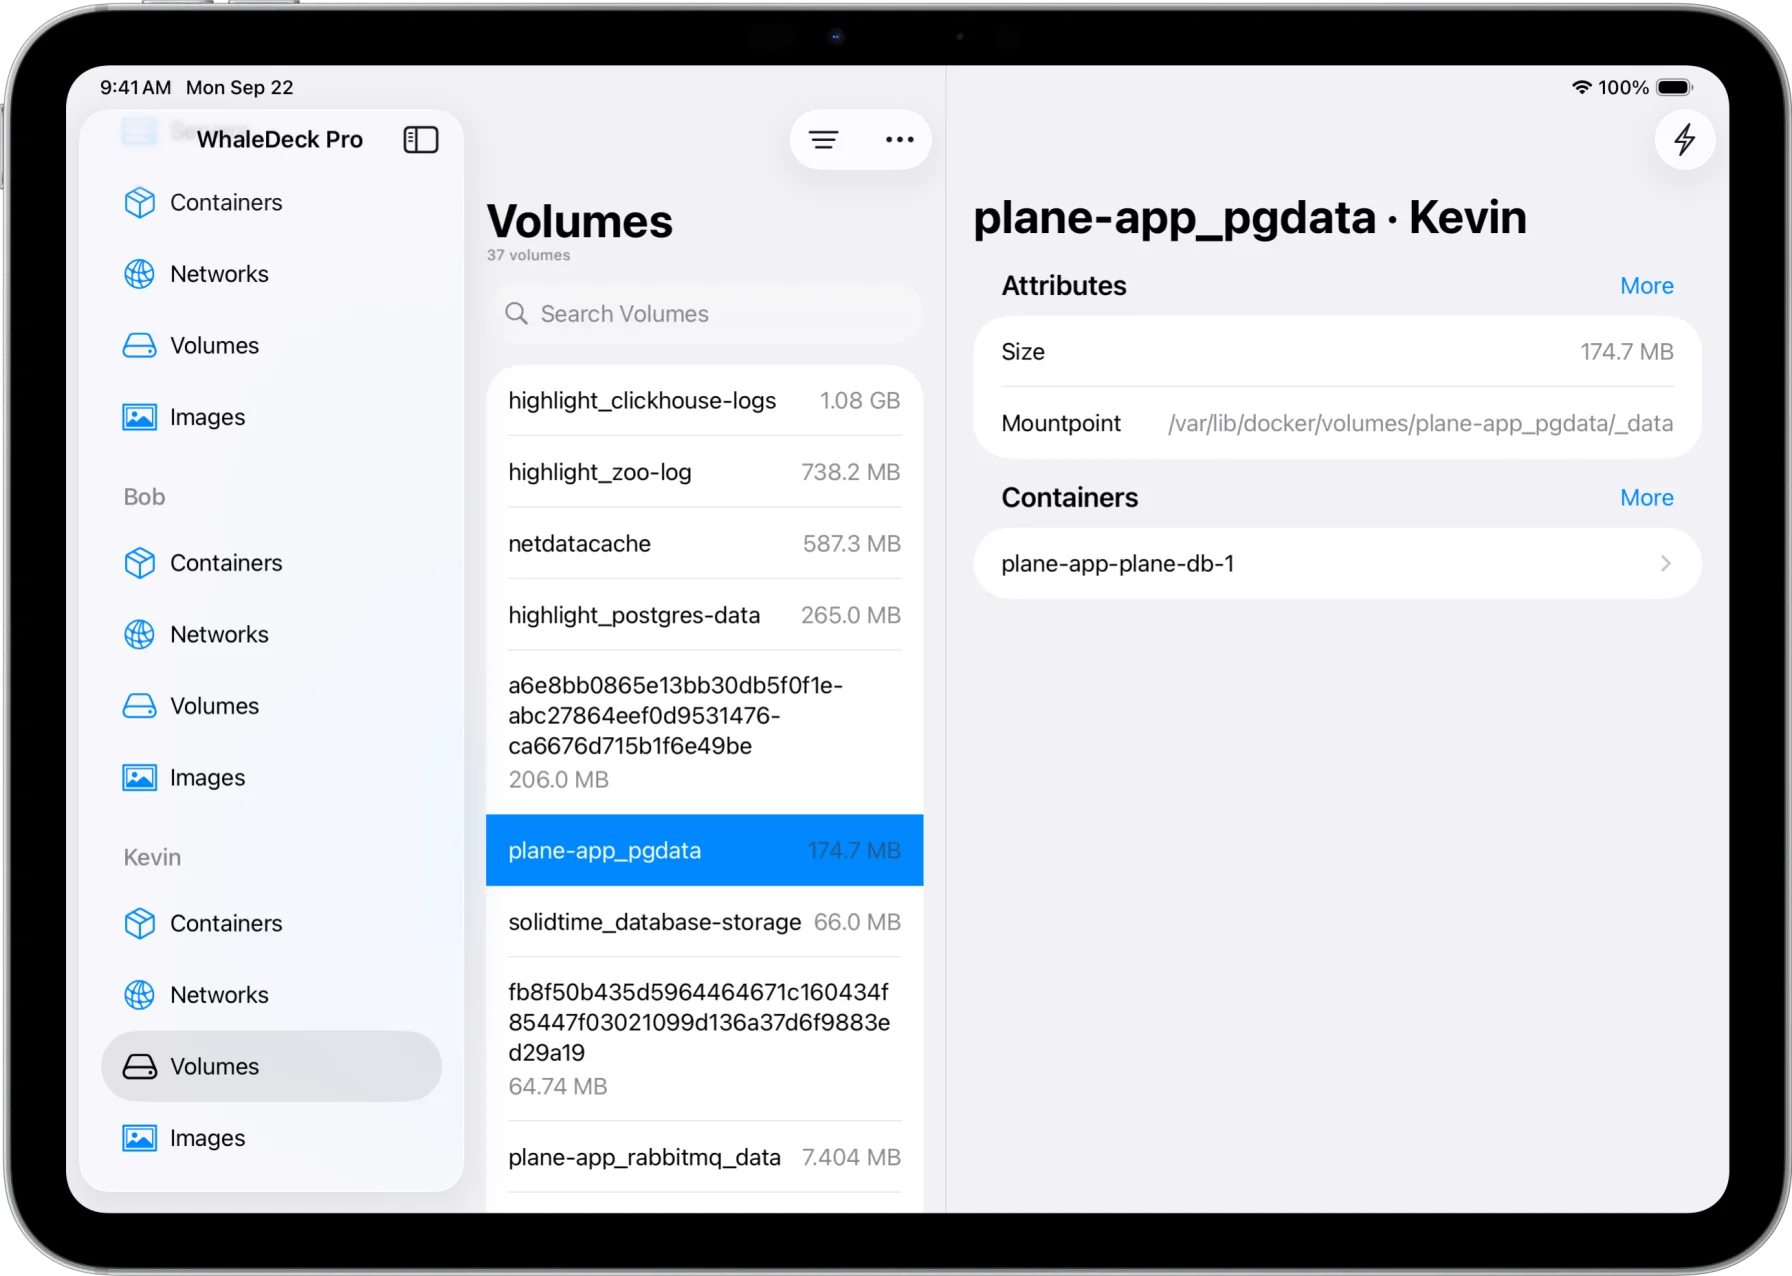Click the Search Volumes field
Viewport: 1792px width, 1276px height.
(704, 313)
